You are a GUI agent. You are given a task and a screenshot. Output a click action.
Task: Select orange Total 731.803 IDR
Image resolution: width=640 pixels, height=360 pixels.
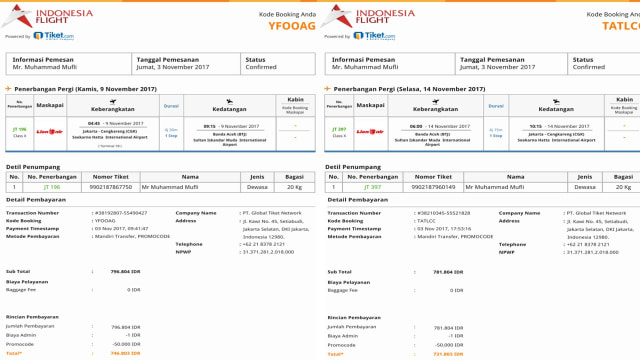point(448,354)
